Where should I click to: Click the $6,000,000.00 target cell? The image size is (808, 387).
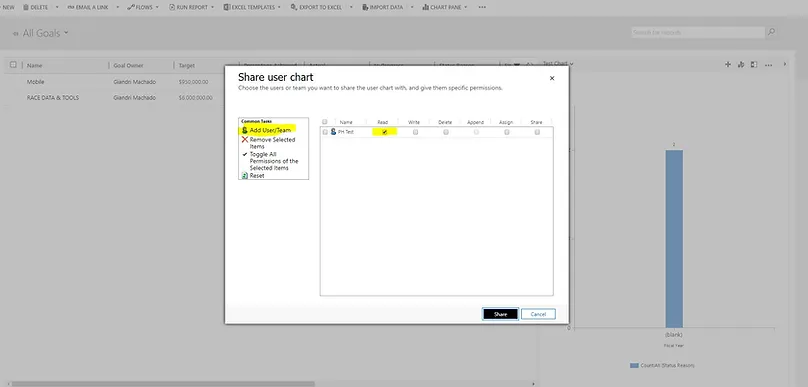tap(195, 97)
